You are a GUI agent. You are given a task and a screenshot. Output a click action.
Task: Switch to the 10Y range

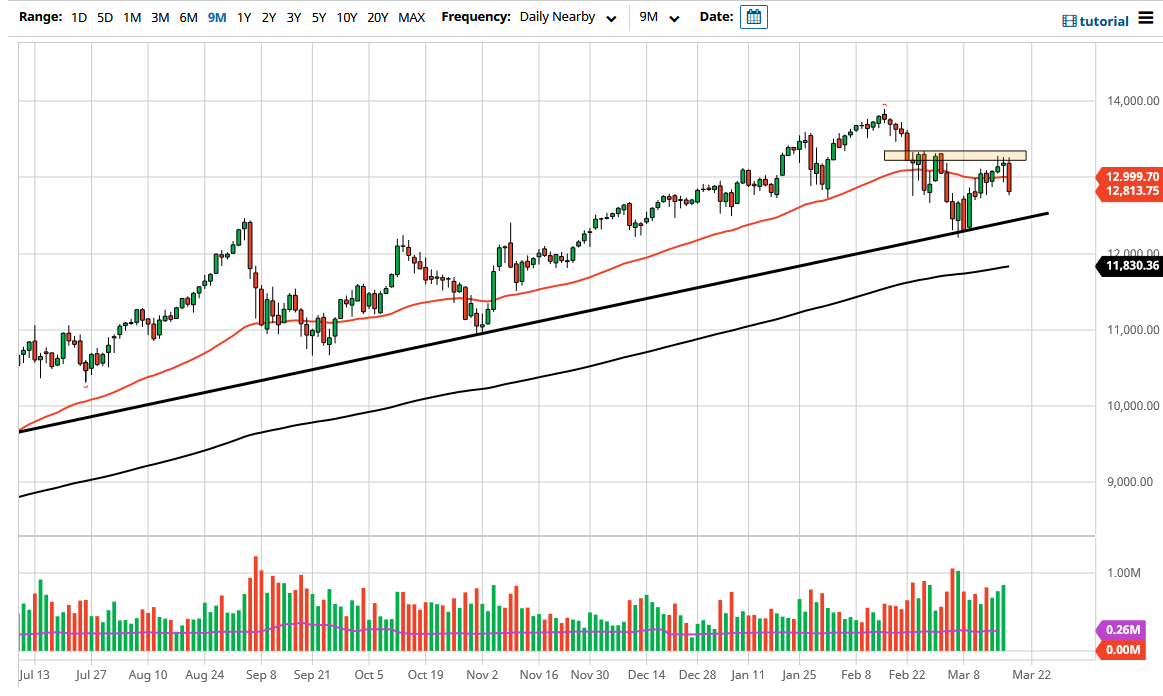[346, 17]
